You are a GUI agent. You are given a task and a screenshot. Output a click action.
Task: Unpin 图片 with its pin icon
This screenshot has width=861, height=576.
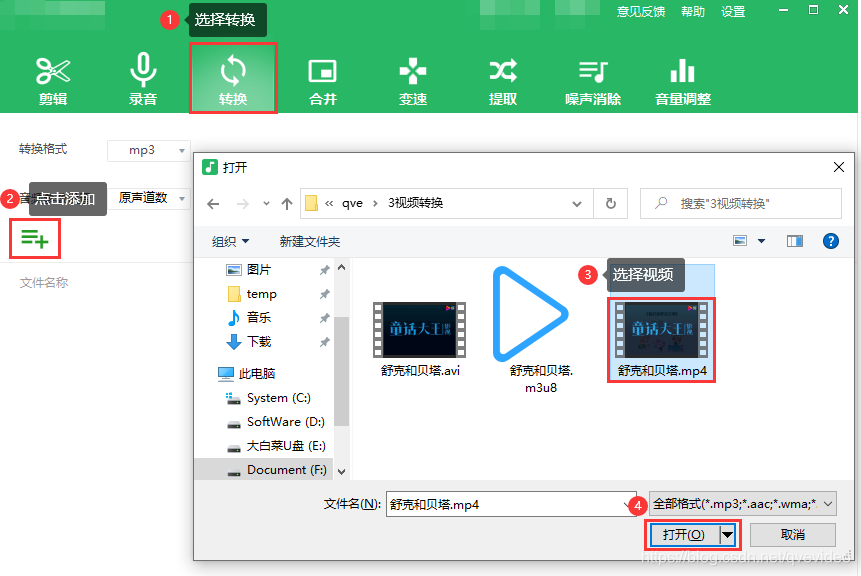[325, 270]
